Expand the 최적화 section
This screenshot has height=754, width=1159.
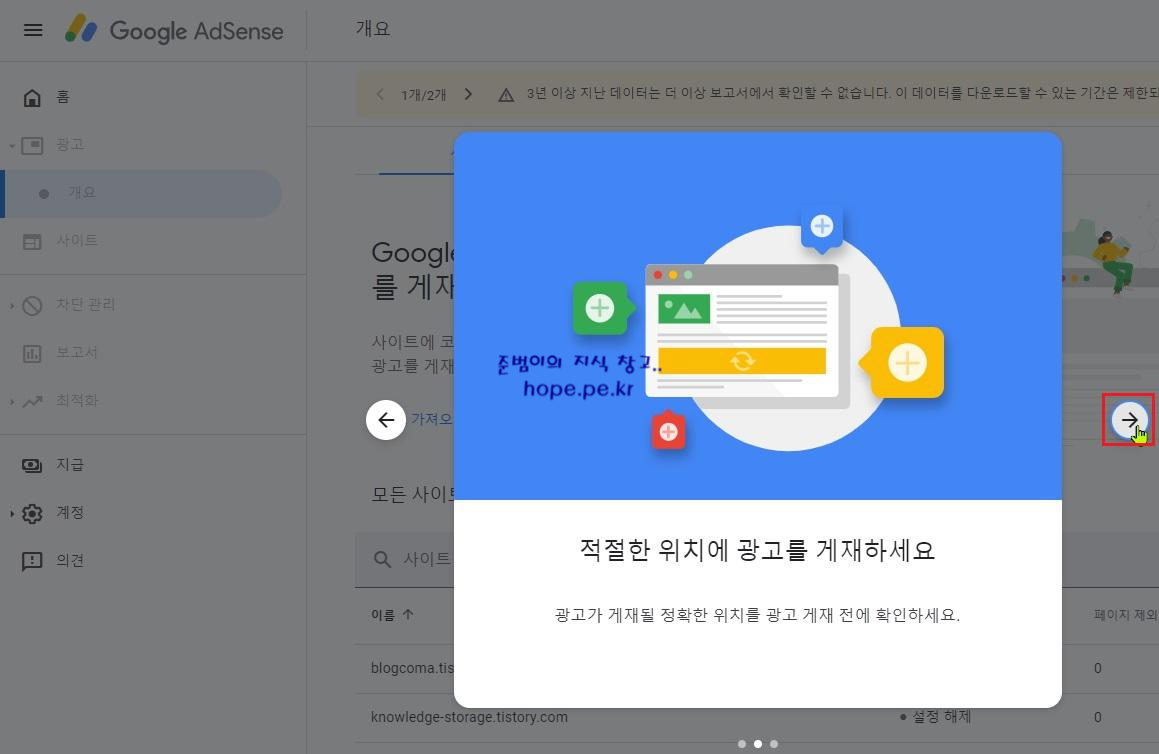tap(12, 401)
